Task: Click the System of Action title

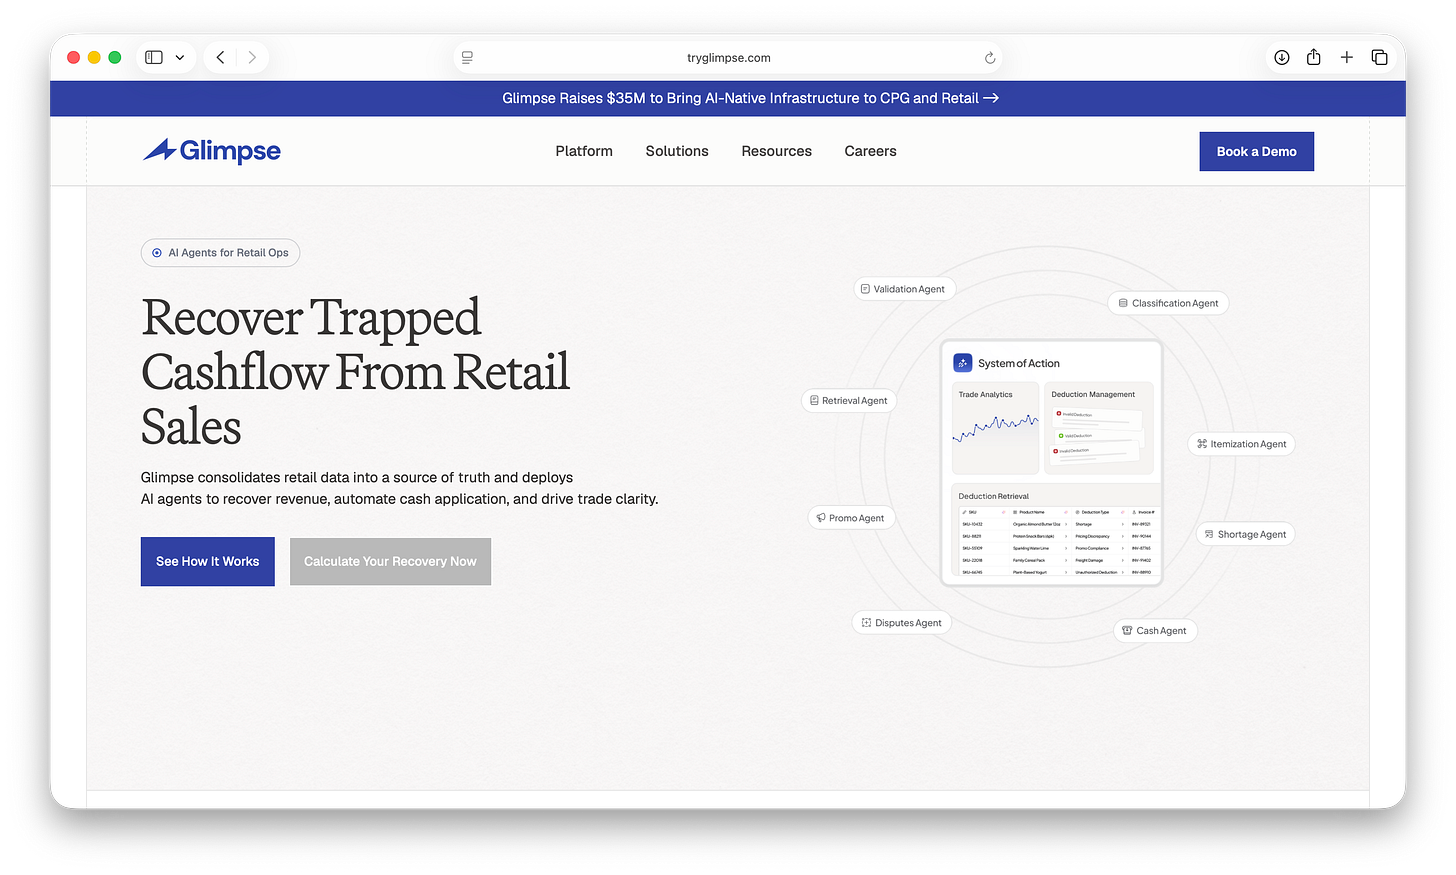Action: click(1019, 364)
